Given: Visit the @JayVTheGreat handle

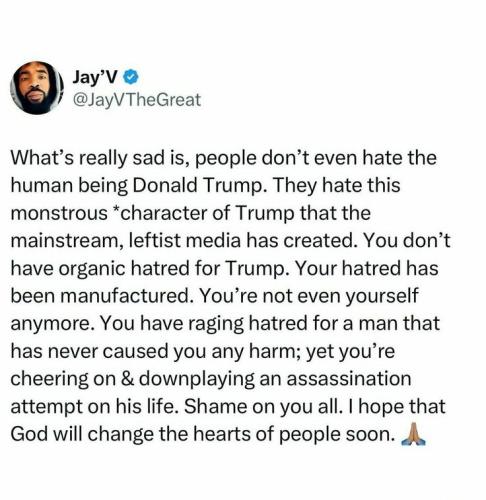Looking at the screenshot, I should (x=137, y=100).
